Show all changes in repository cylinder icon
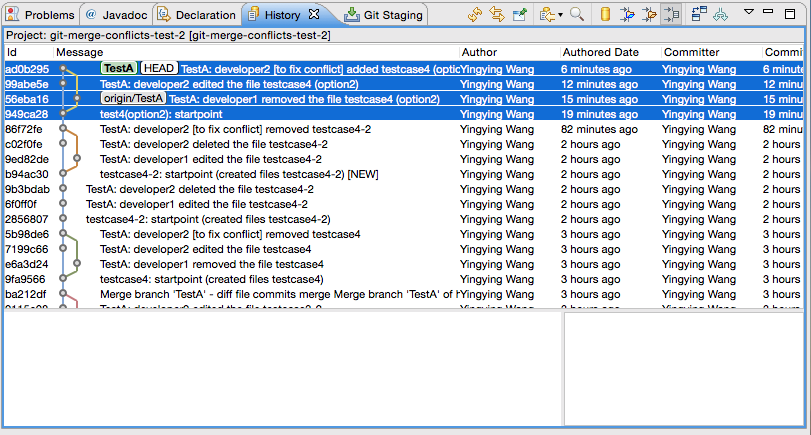Screen dimensions: 811x435 (x=605, y=14)
